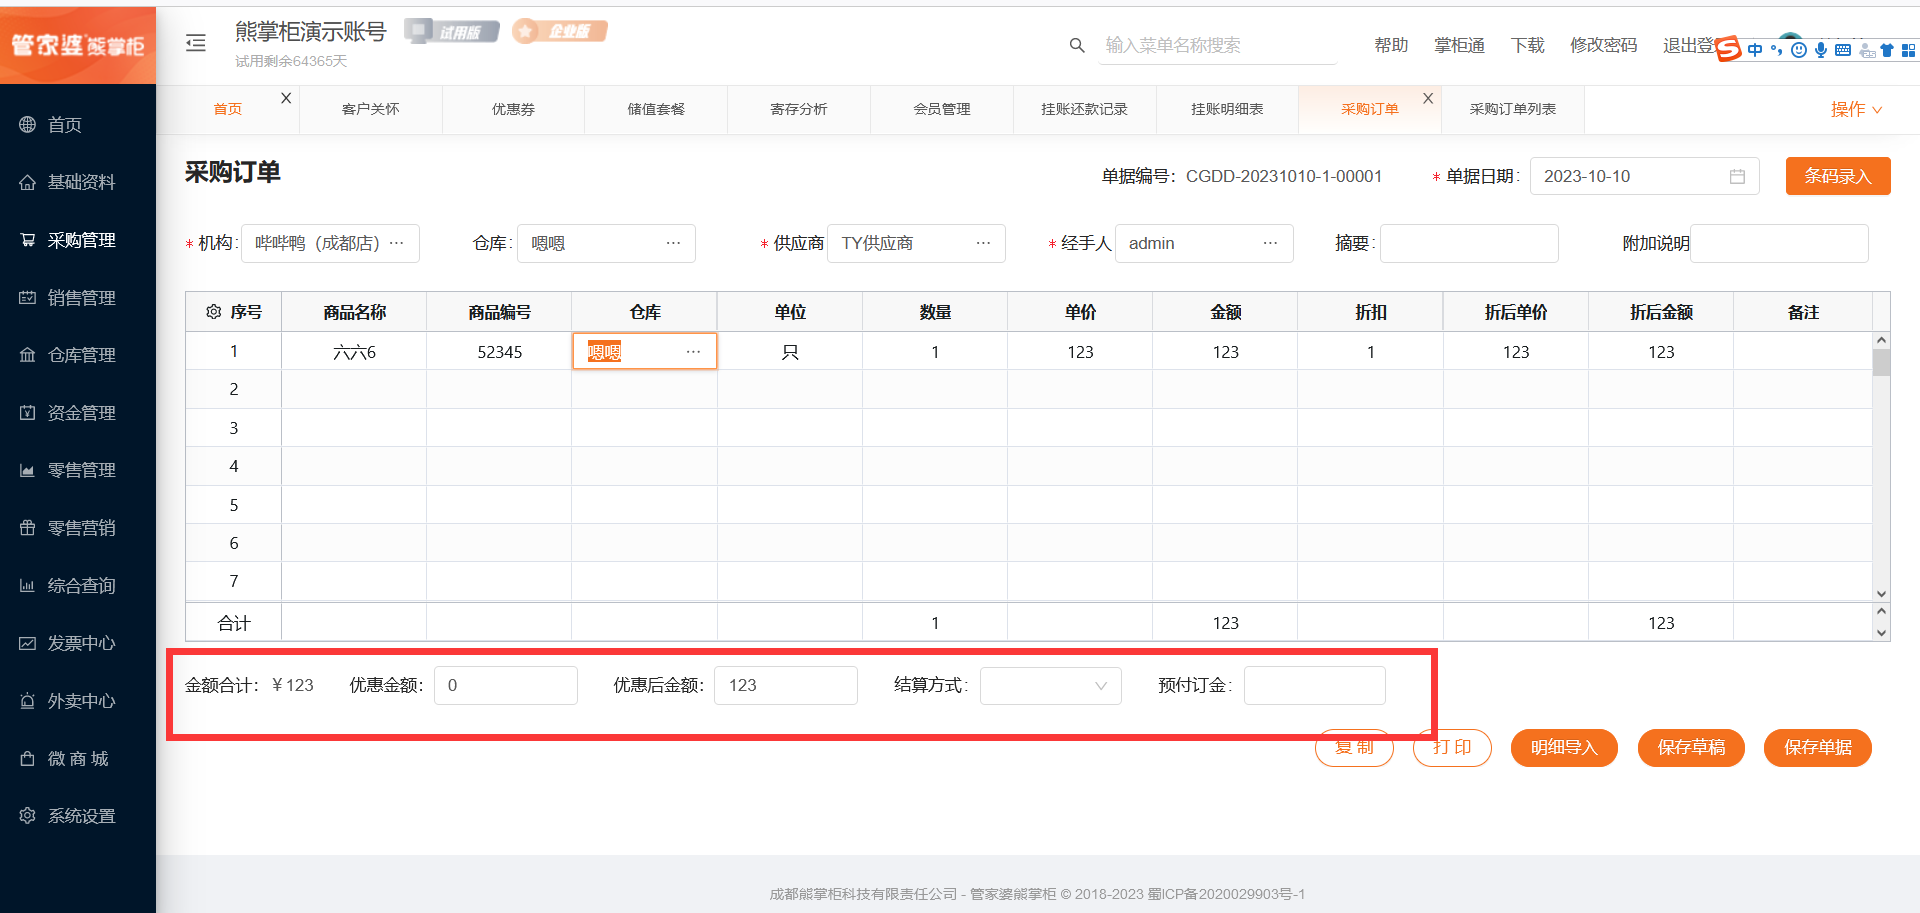Expand the 操作 dropdown
The image size is (1920, 913).
tap(1857, 109)
